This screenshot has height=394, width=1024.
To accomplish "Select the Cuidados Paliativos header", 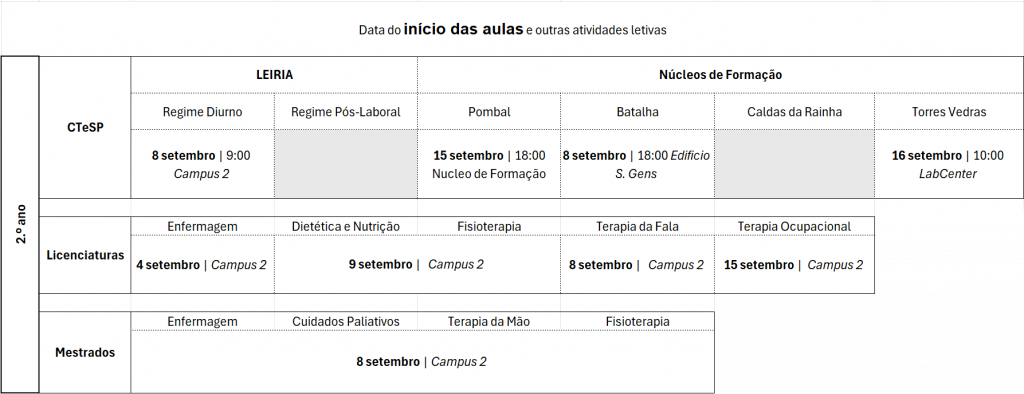I will tap(345, 321).
